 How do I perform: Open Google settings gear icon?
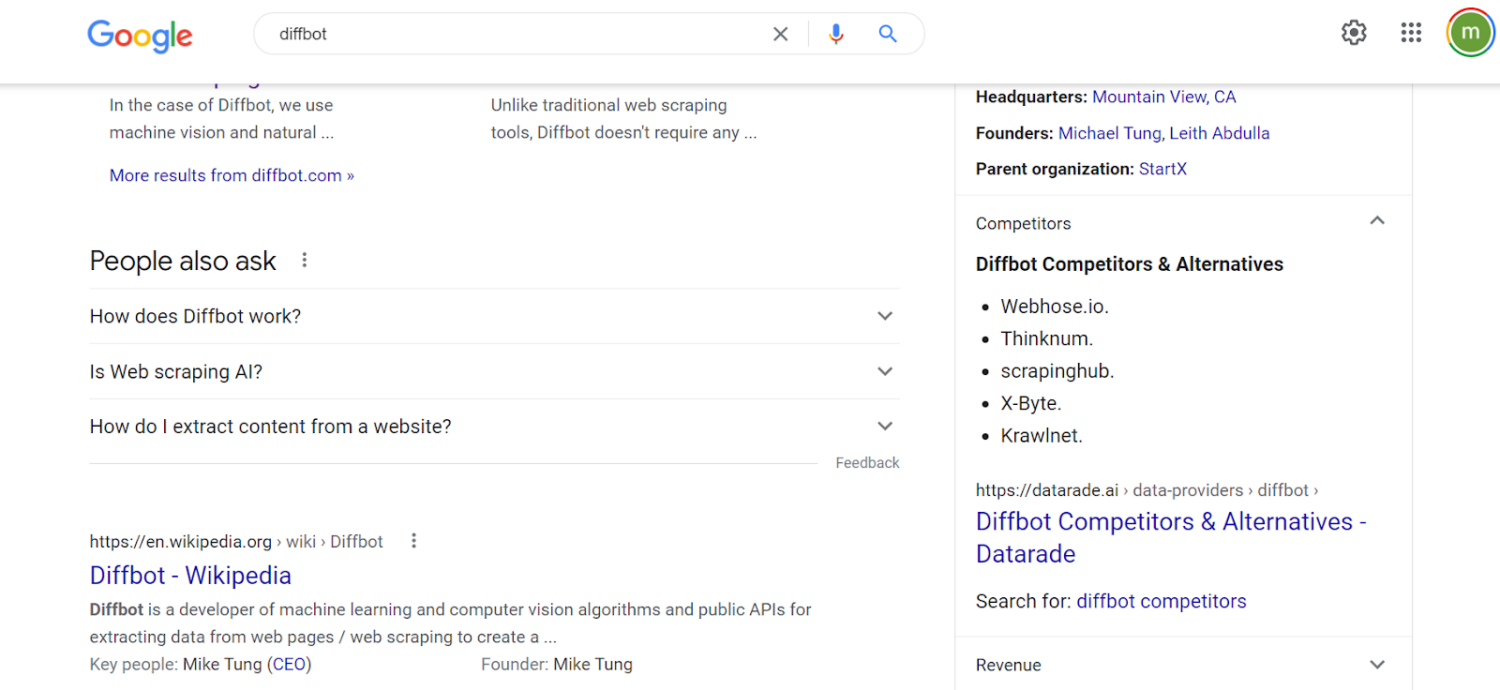(1354, 33)
